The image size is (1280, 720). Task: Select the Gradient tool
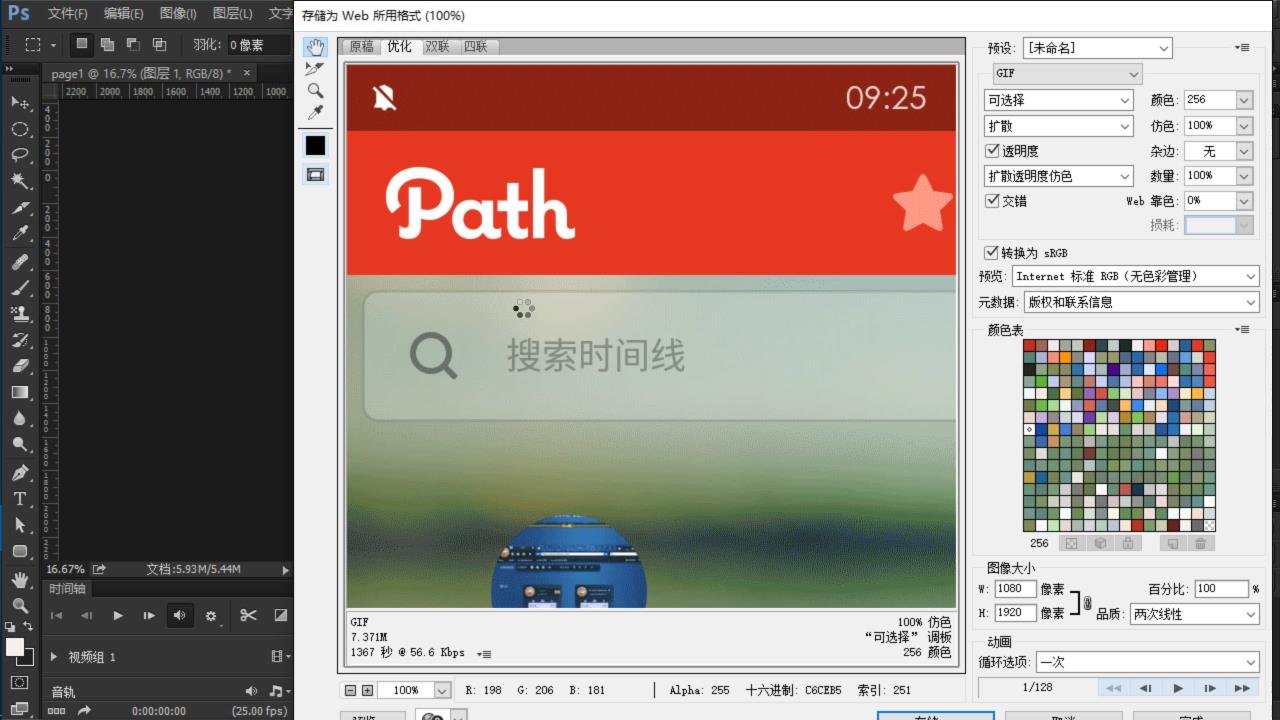[19, 392]
